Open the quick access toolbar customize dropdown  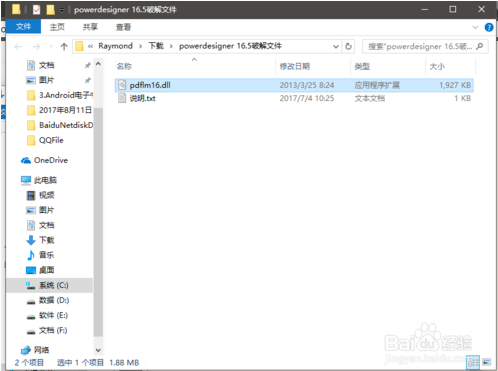tap(62, 10)
